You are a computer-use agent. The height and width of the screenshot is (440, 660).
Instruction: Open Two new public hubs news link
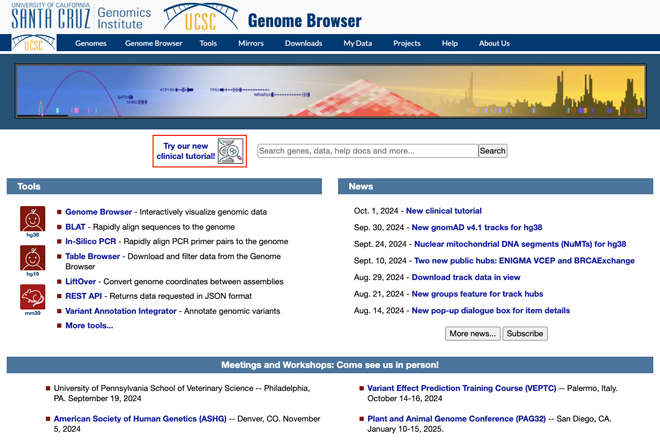(524, 261)
